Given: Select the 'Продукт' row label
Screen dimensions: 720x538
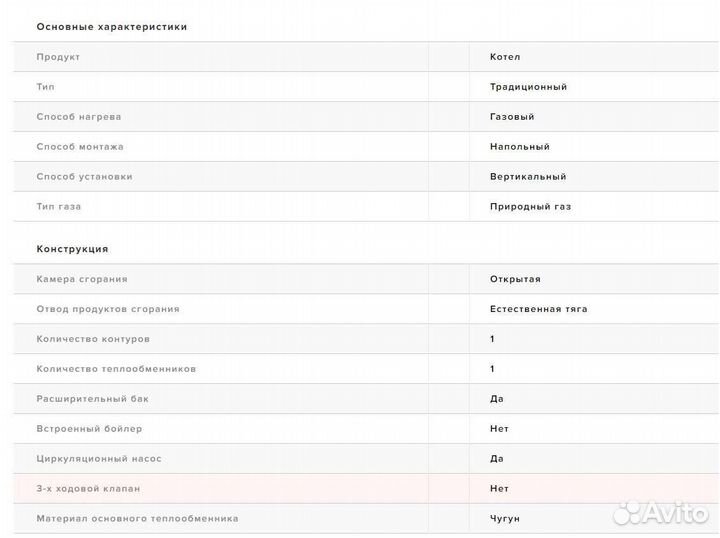Looking at the screenshot, I should (58, 57).
